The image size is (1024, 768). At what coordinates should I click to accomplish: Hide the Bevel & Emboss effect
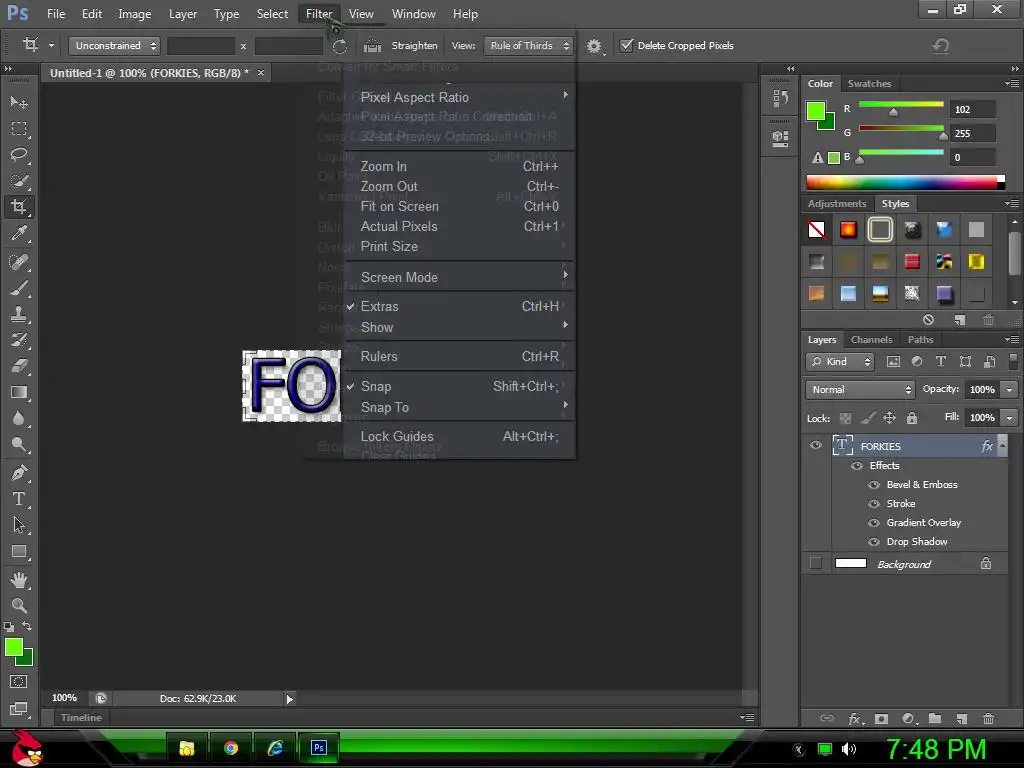pos(874,485)
